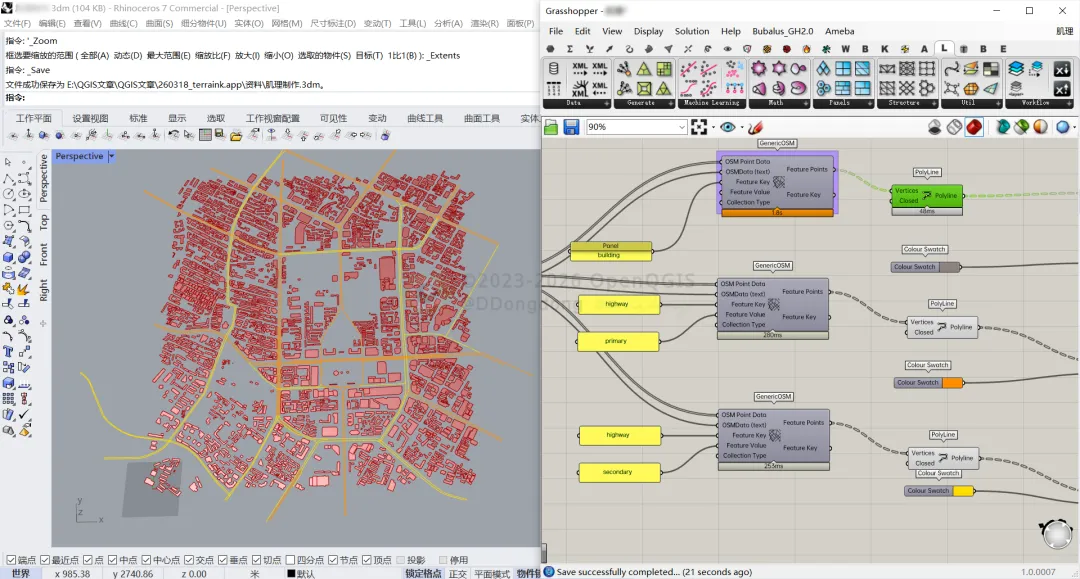
Task: Open the Perspective viewport dropdown arrow
Action: pyautogui.click(x=112, y=156)
